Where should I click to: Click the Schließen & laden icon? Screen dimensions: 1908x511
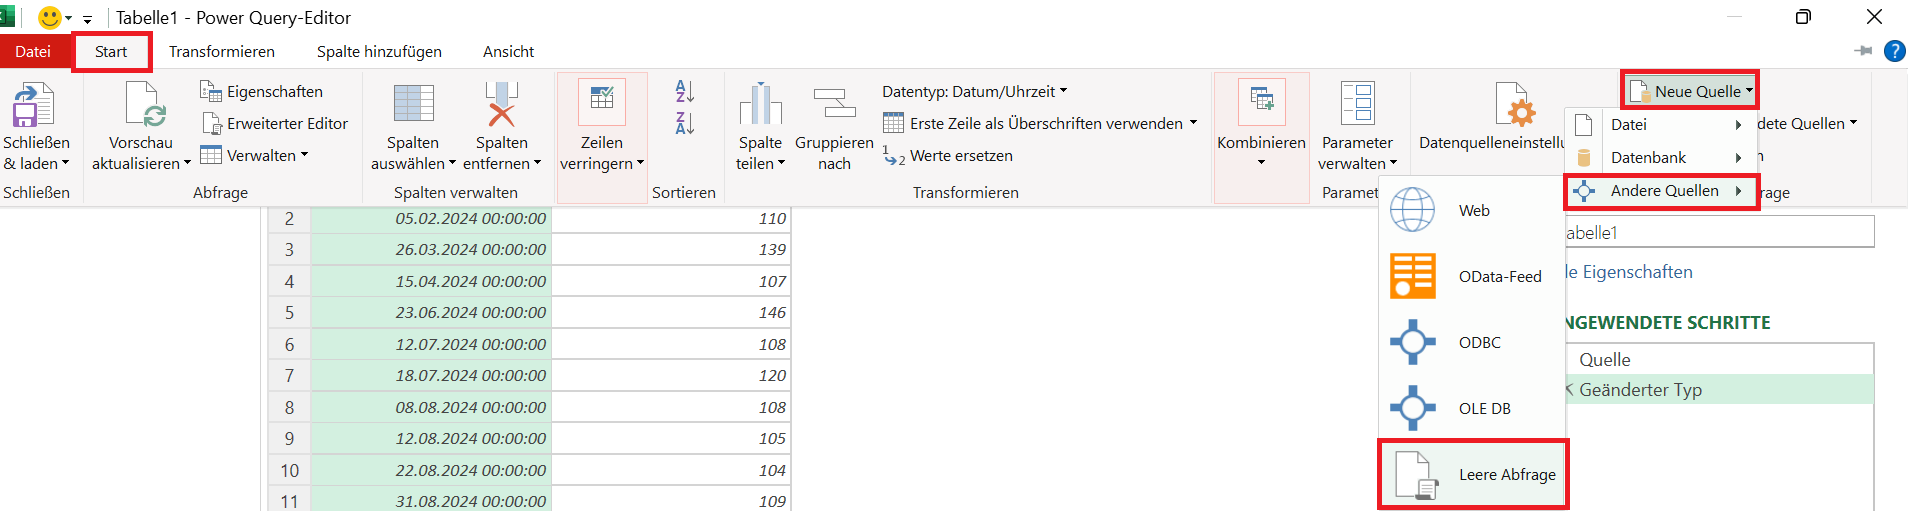pyautogui.click(x=32, y=105)
